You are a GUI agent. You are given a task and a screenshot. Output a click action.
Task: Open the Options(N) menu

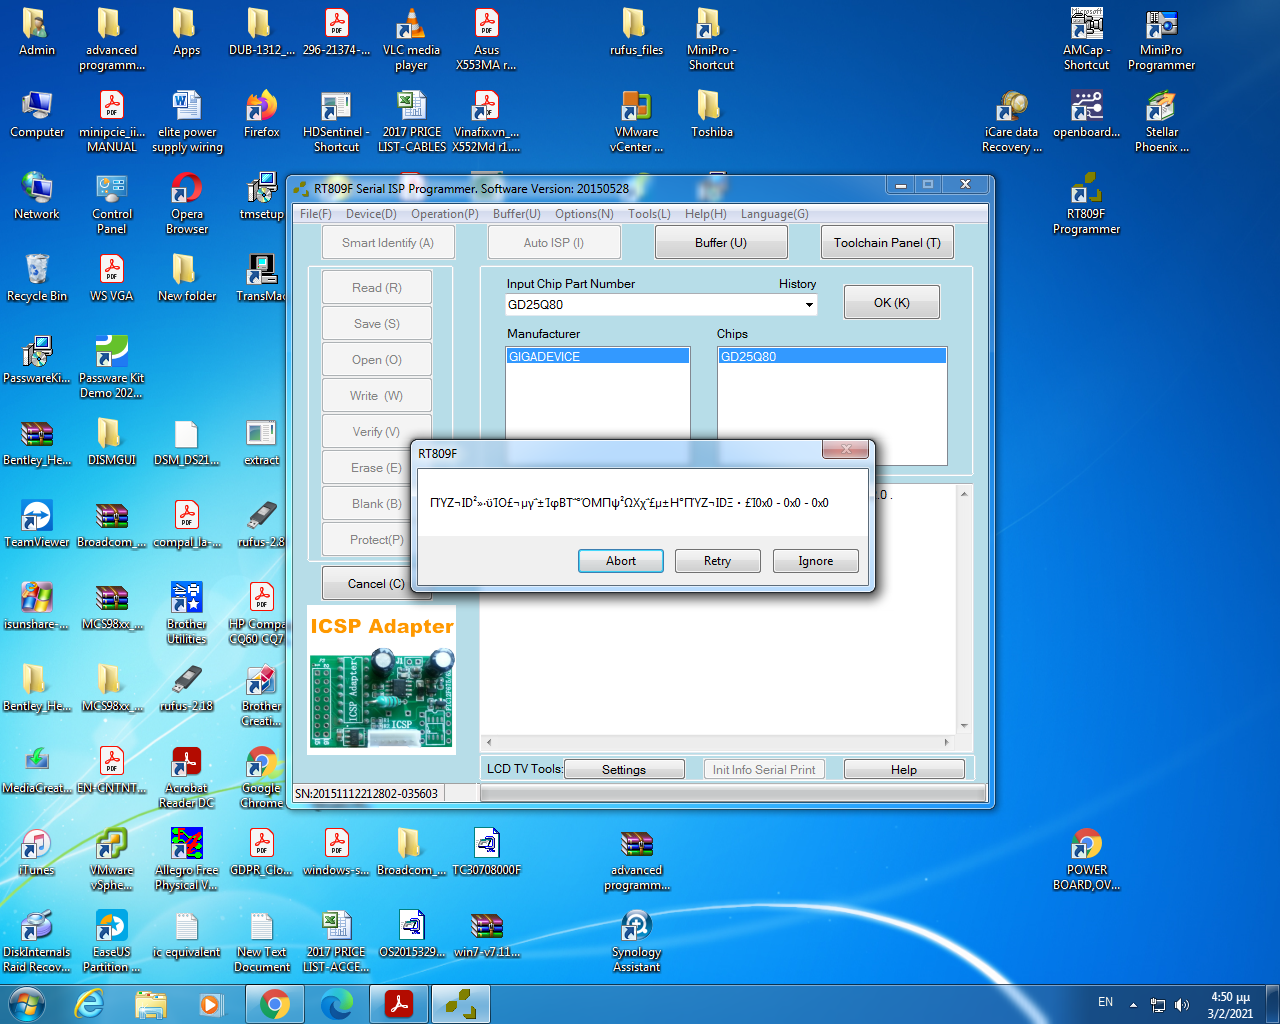pyautogui.click(x=584, y=214)
